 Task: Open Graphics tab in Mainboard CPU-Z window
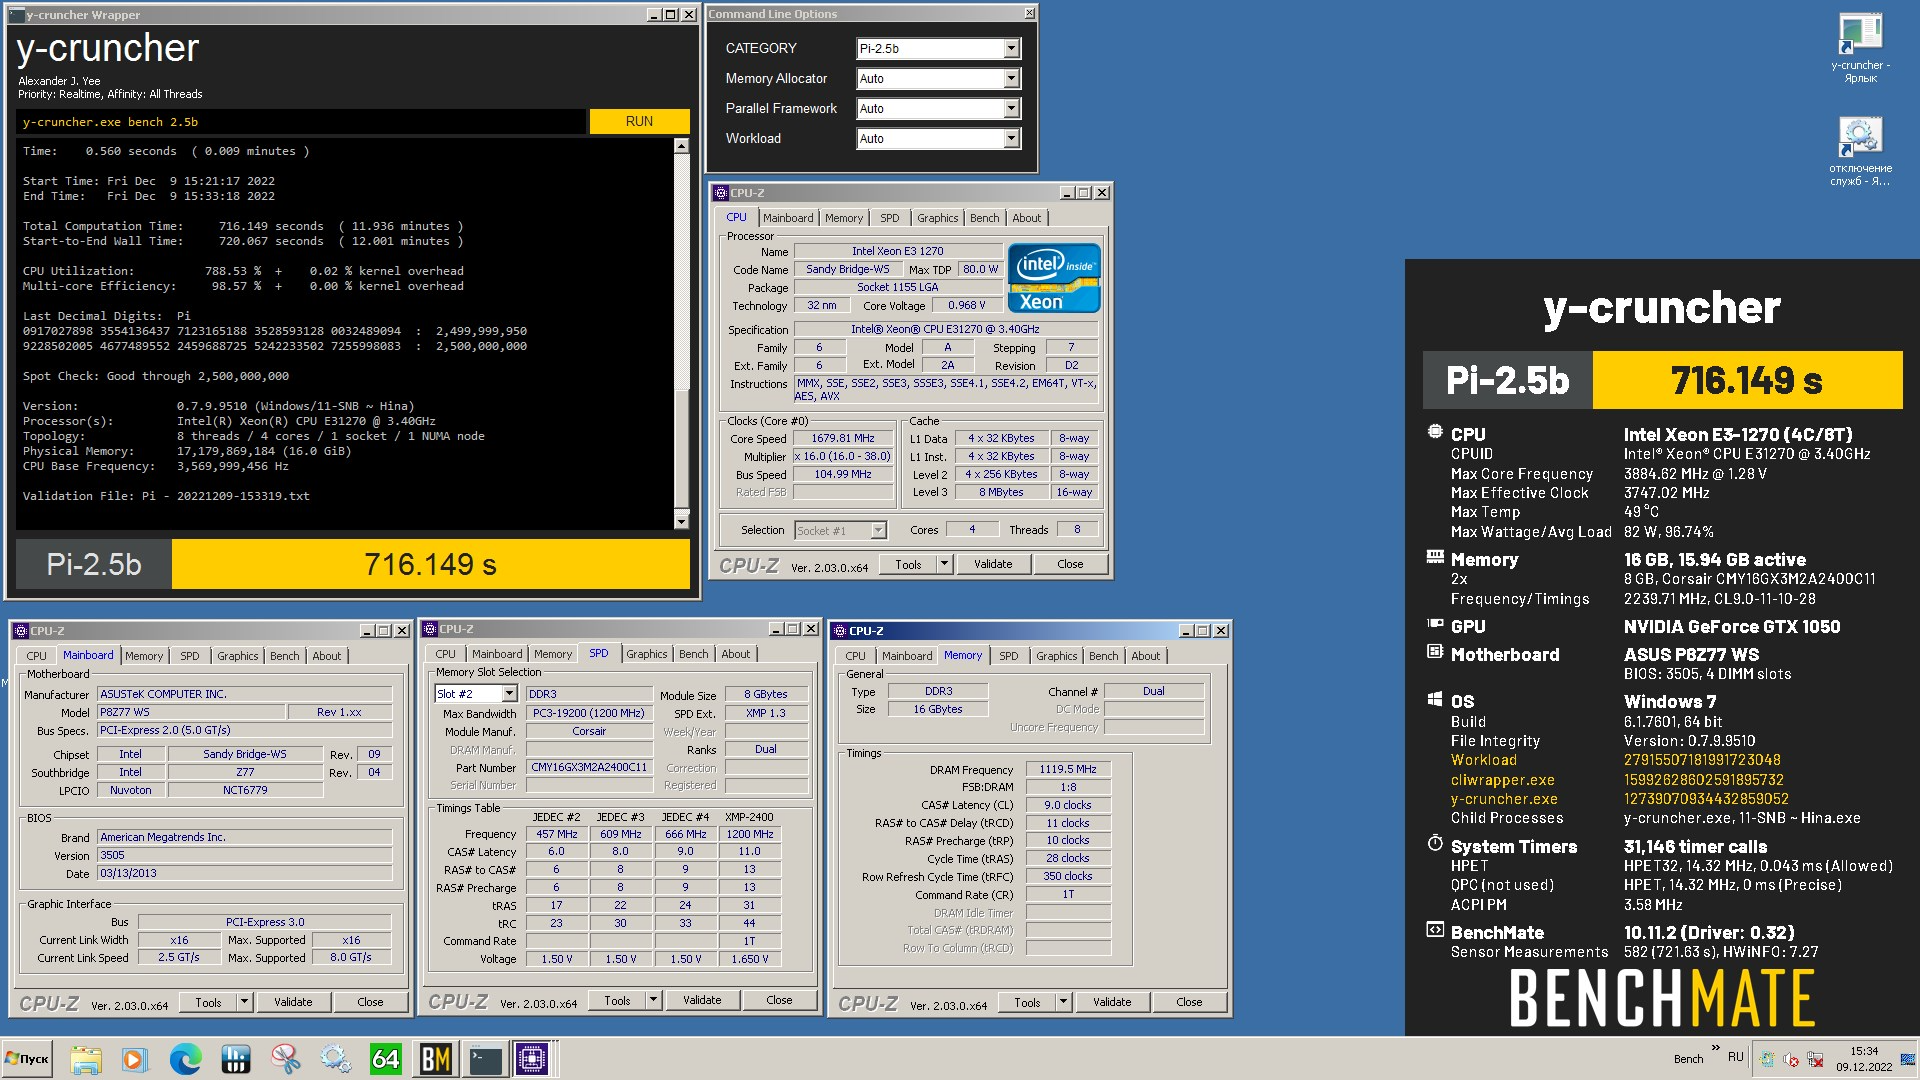(x=237, y=656)
